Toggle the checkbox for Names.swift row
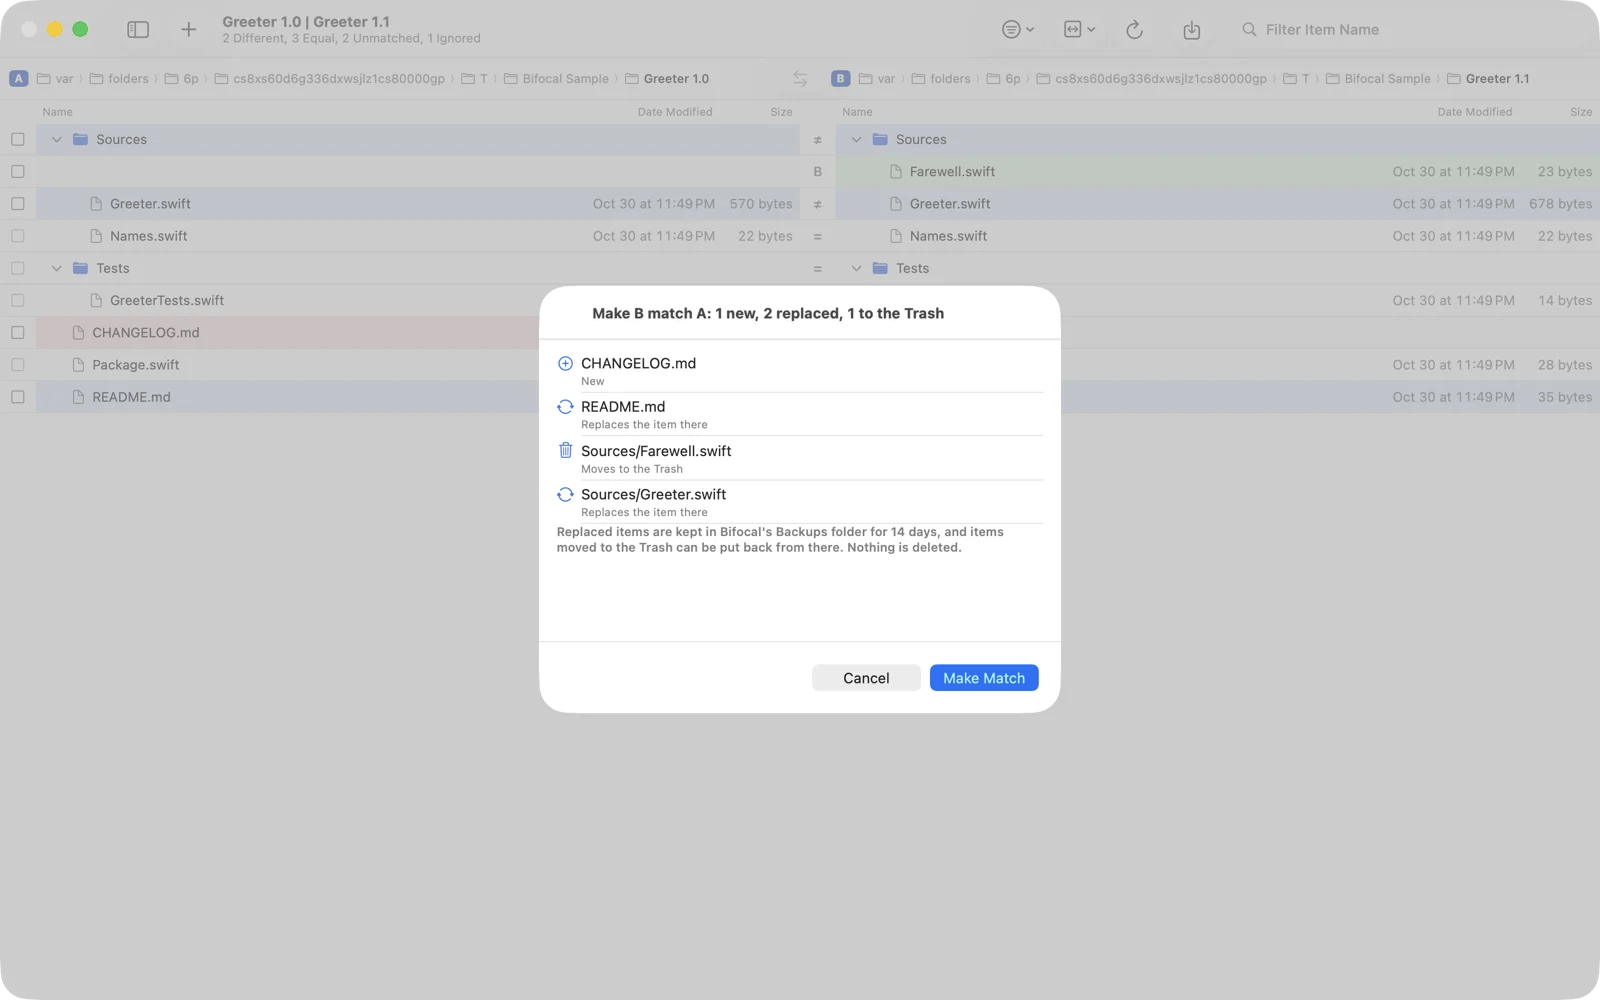Screen dimensions: 1600x1000 point(18,236)
